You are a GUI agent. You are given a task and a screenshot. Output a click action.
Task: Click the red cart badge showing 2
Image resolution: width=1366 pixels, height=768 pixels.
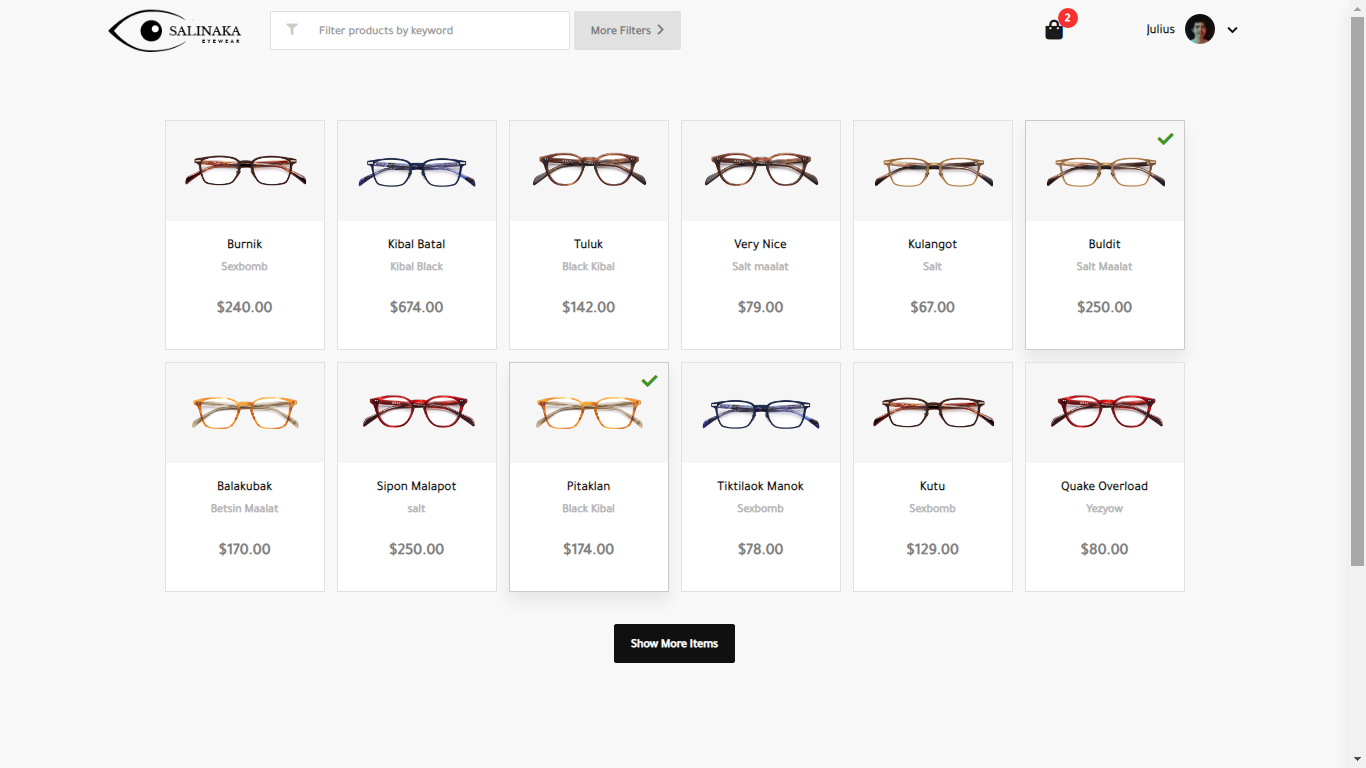pyautogui.click(x=1068, y=18)
